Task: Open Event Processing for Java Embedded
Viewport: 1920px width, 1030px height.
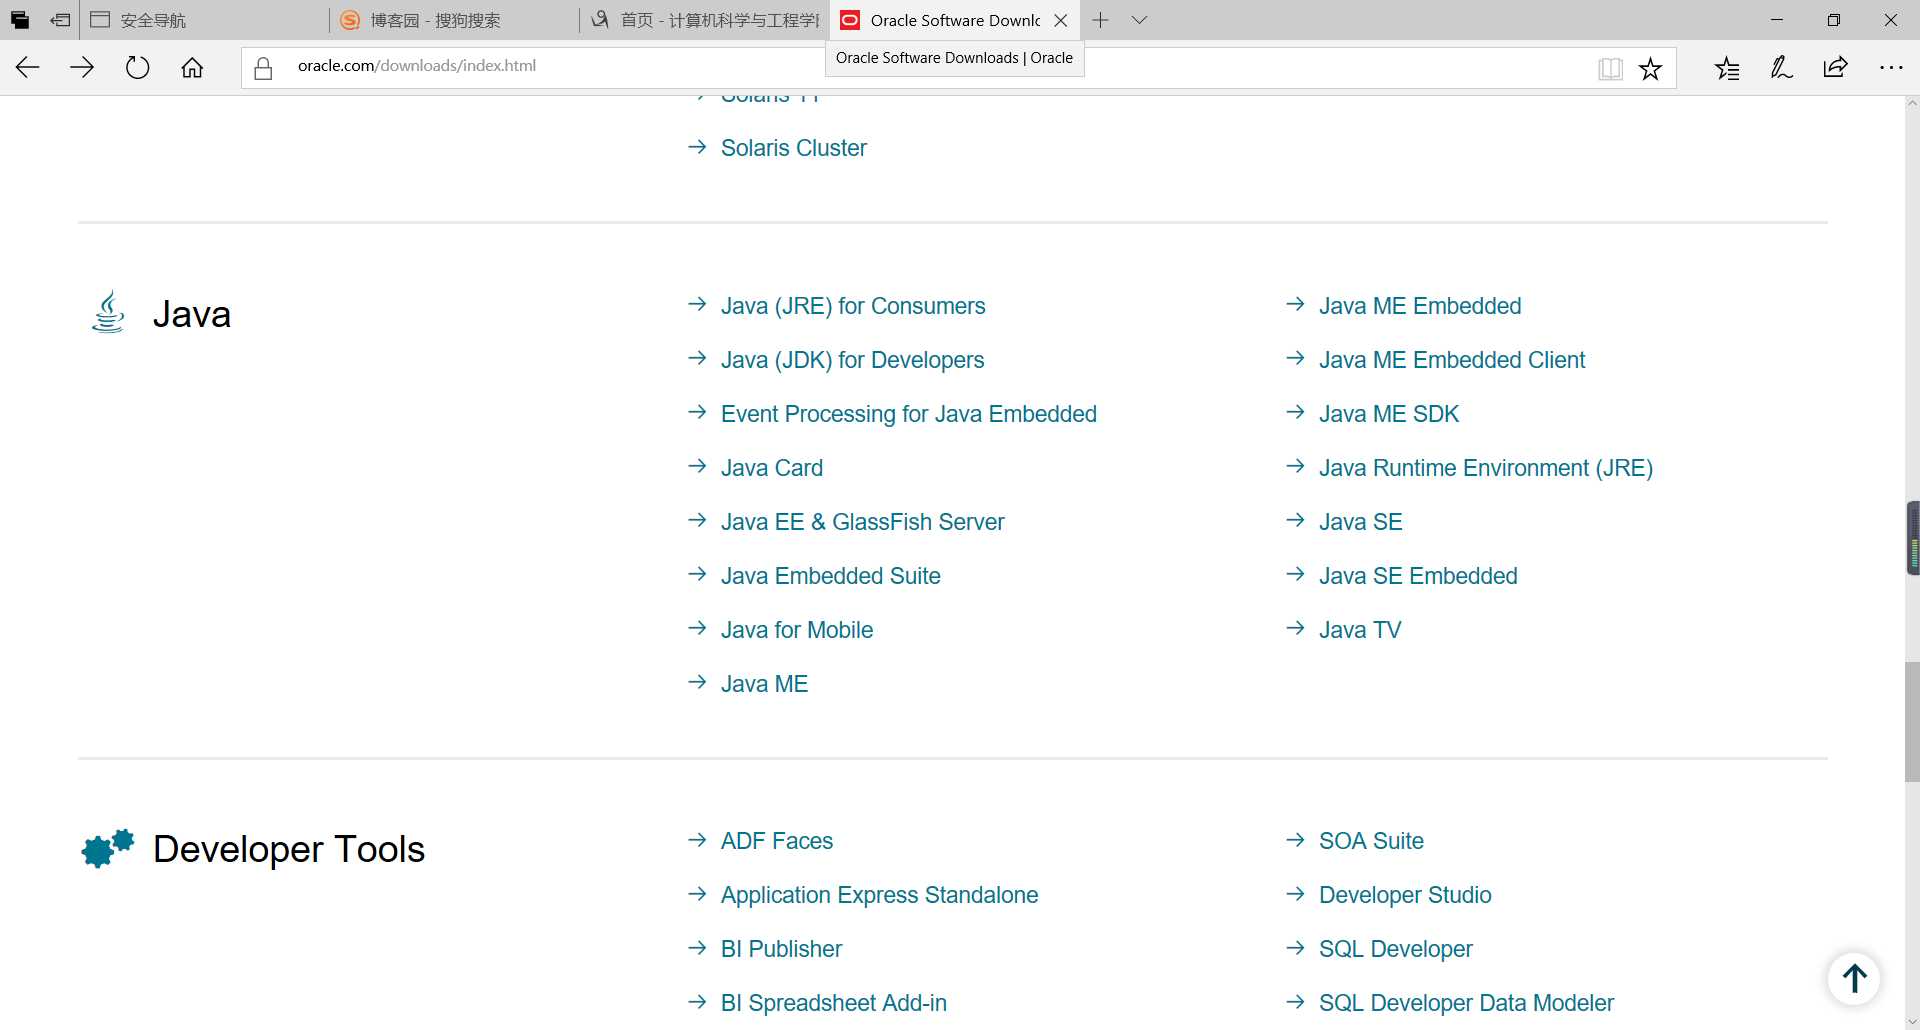Action: [x=908, y=414]
